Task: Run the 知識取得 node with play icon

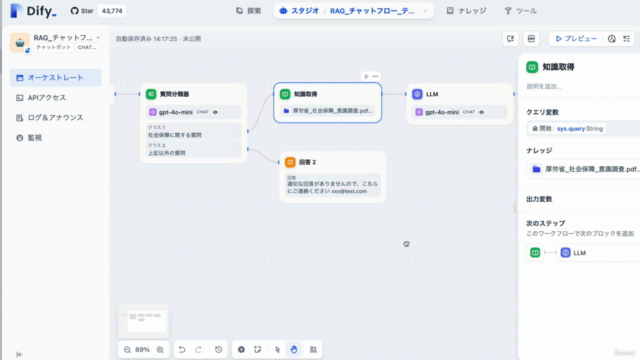Action: pyautogui.click(x=366, y=76)
